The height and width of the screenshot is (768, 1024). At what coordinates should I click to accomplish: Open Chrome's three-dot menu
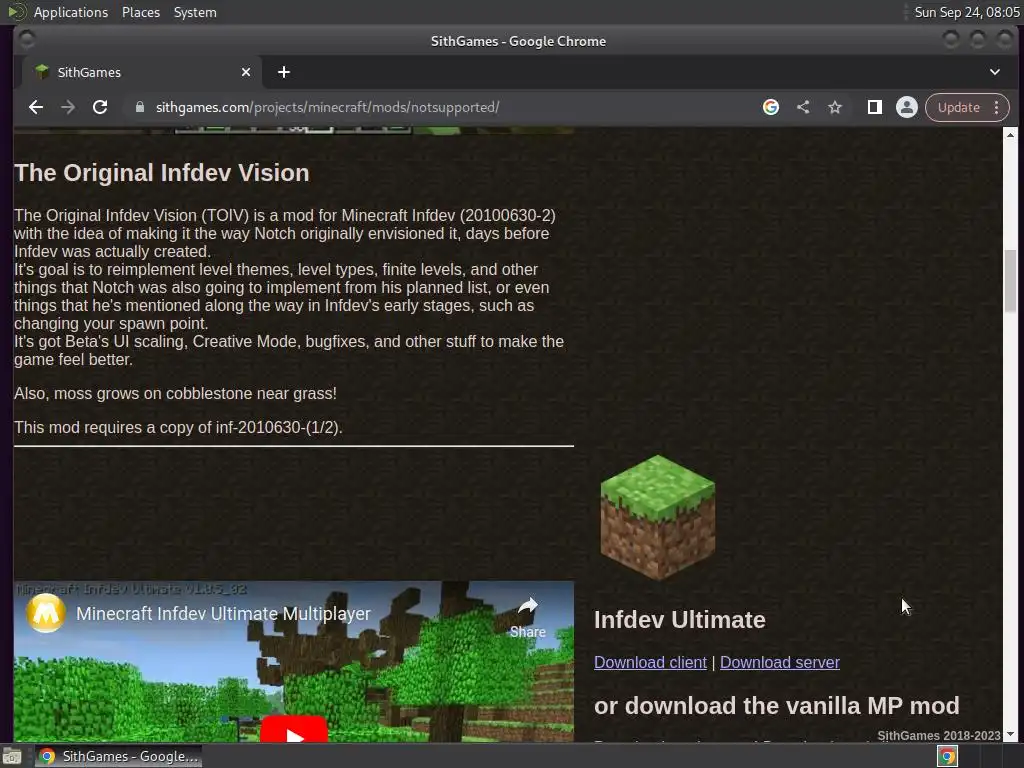click(x=997, y=107)
